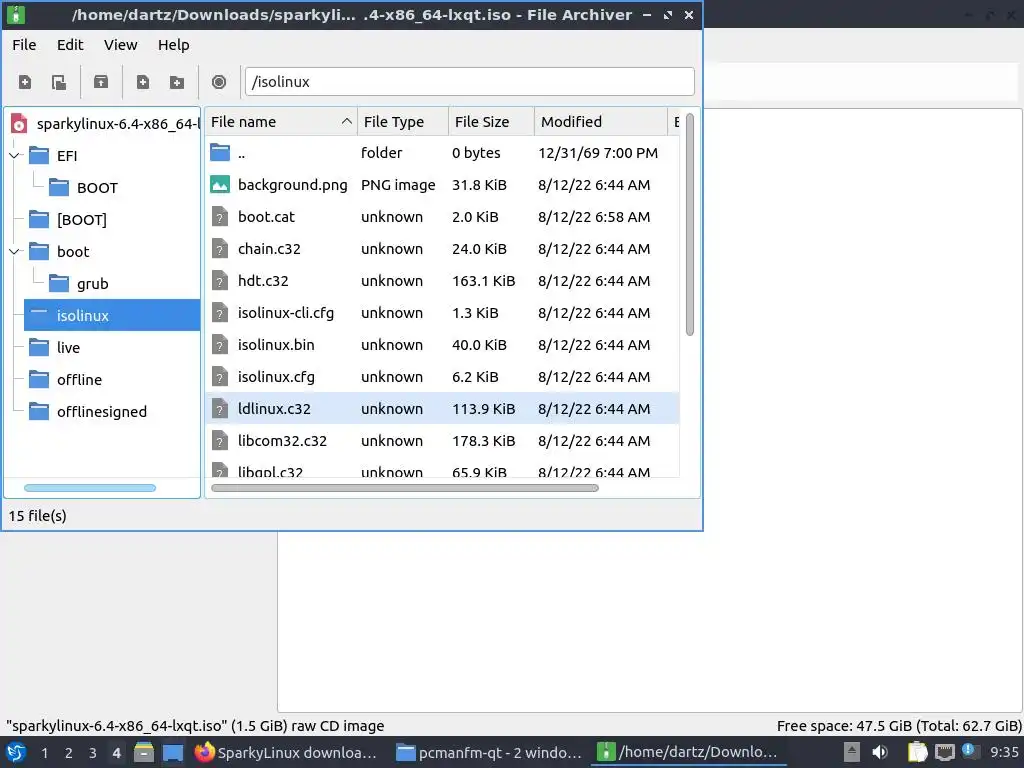This screenshot has height=768, width=1024.
Task: Click the Stop operation circle icon
Action: (x=219, y=82)
